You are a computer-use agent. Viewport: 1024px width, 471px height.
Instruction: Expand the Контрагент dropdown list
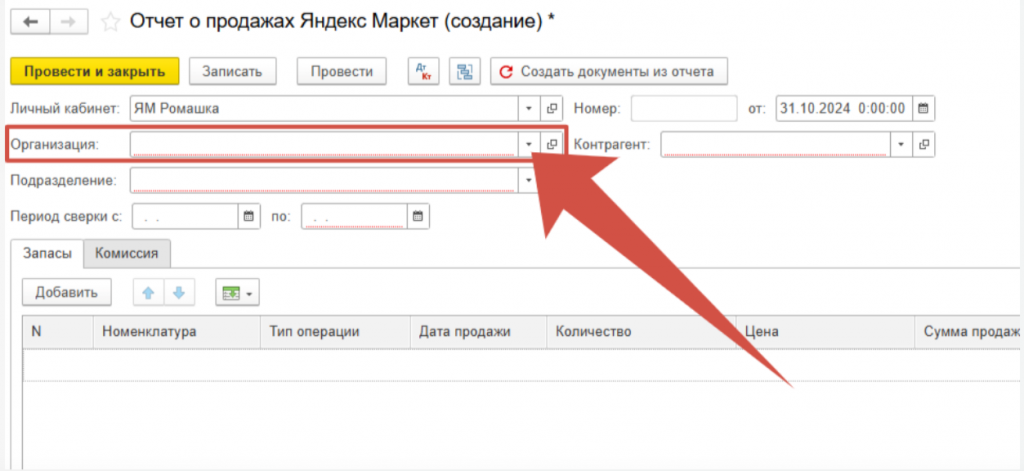point(901,145)
